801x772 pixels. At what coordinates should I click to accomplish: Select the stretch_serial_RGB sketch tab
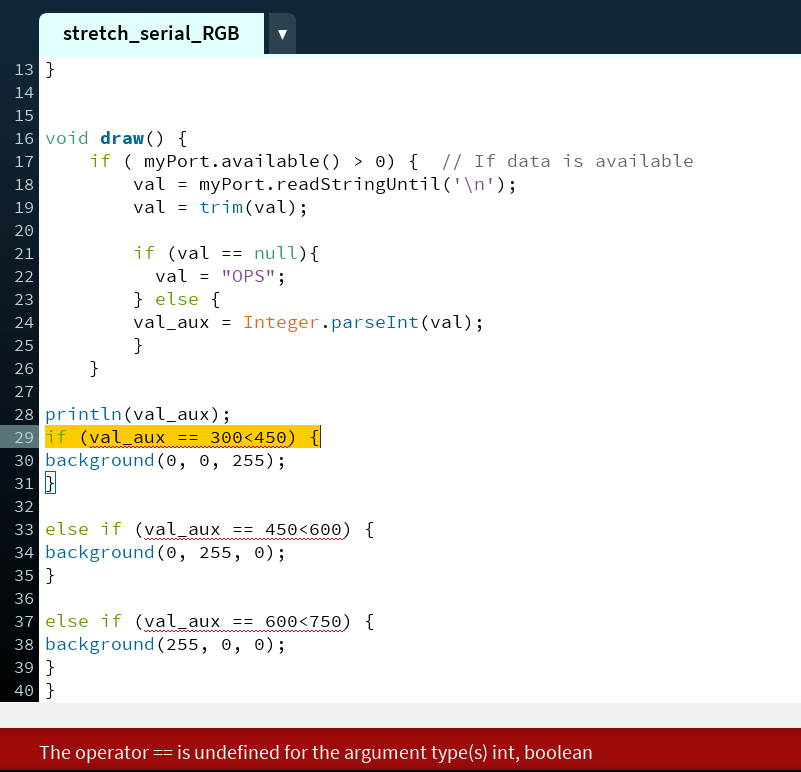pos(151,34)
